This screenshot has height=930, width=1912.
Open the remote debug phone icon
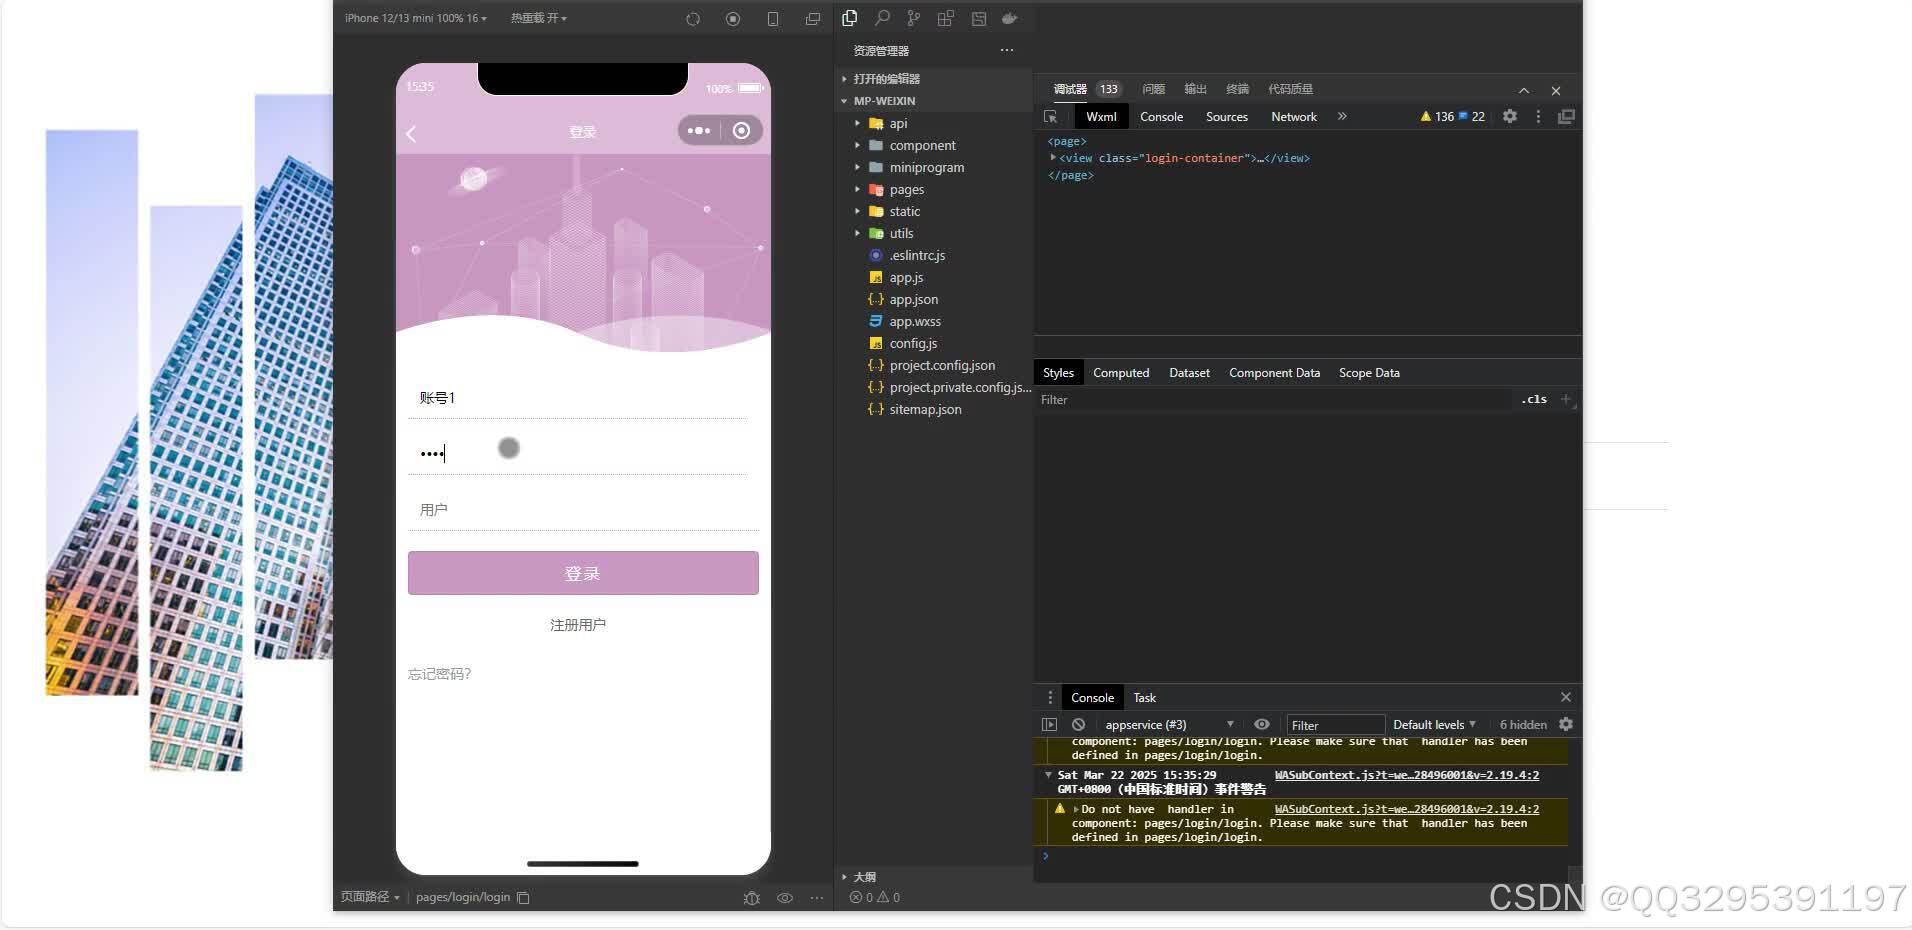point(772,18)
